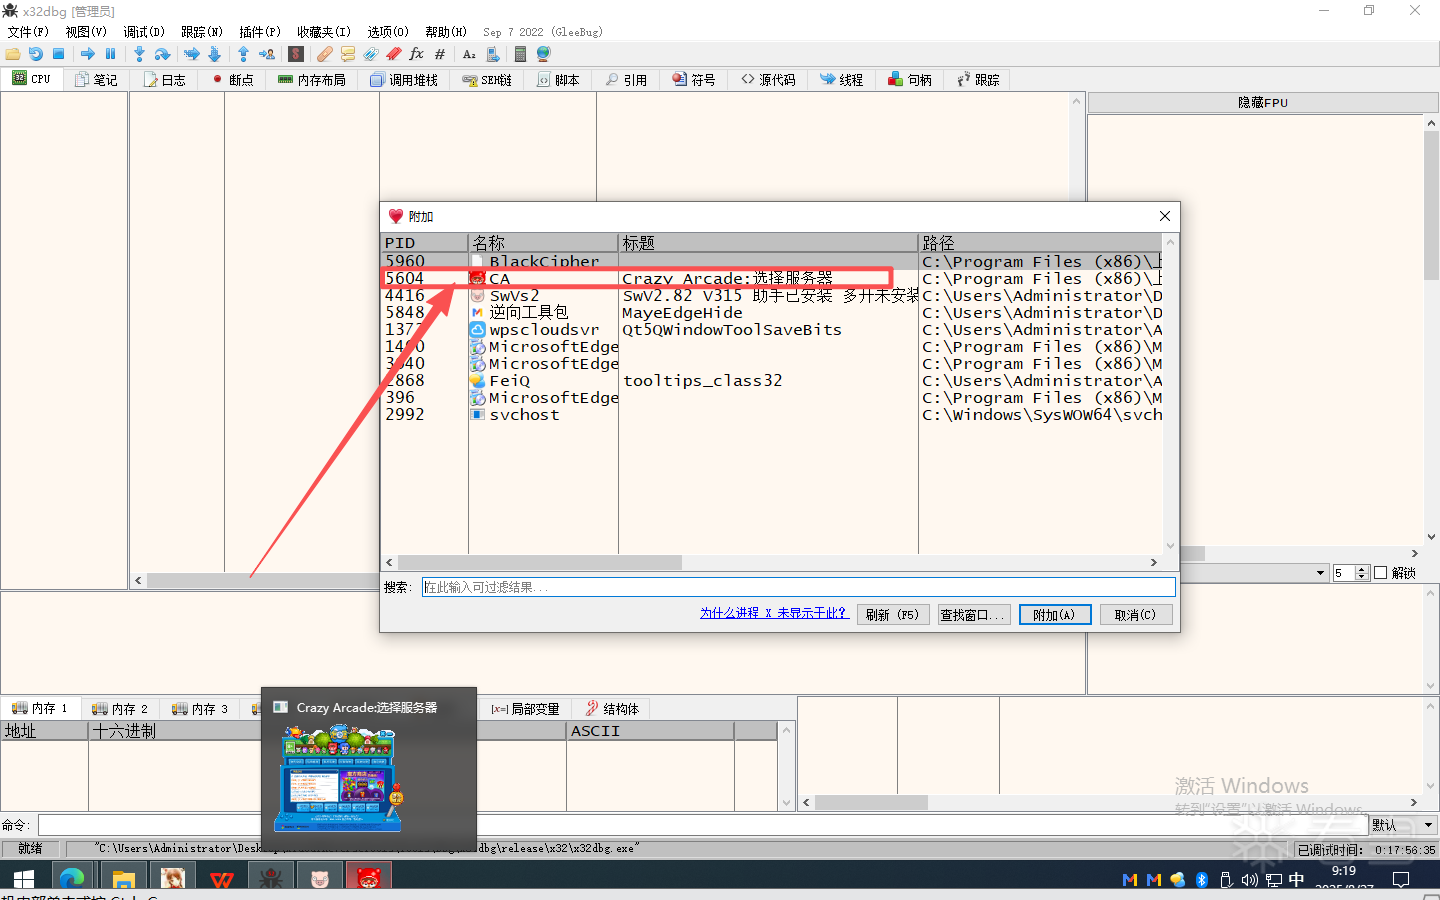Stop debugging with the blue square icon
The width and height of the screenshot is (1440, 900).
coord(59,54)
